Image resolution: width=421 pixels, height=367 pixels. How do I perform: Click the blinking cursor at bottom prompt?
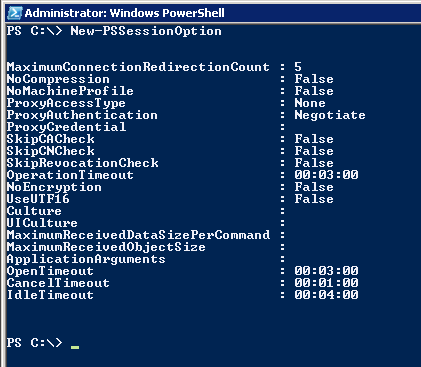(x=75, y=347)
